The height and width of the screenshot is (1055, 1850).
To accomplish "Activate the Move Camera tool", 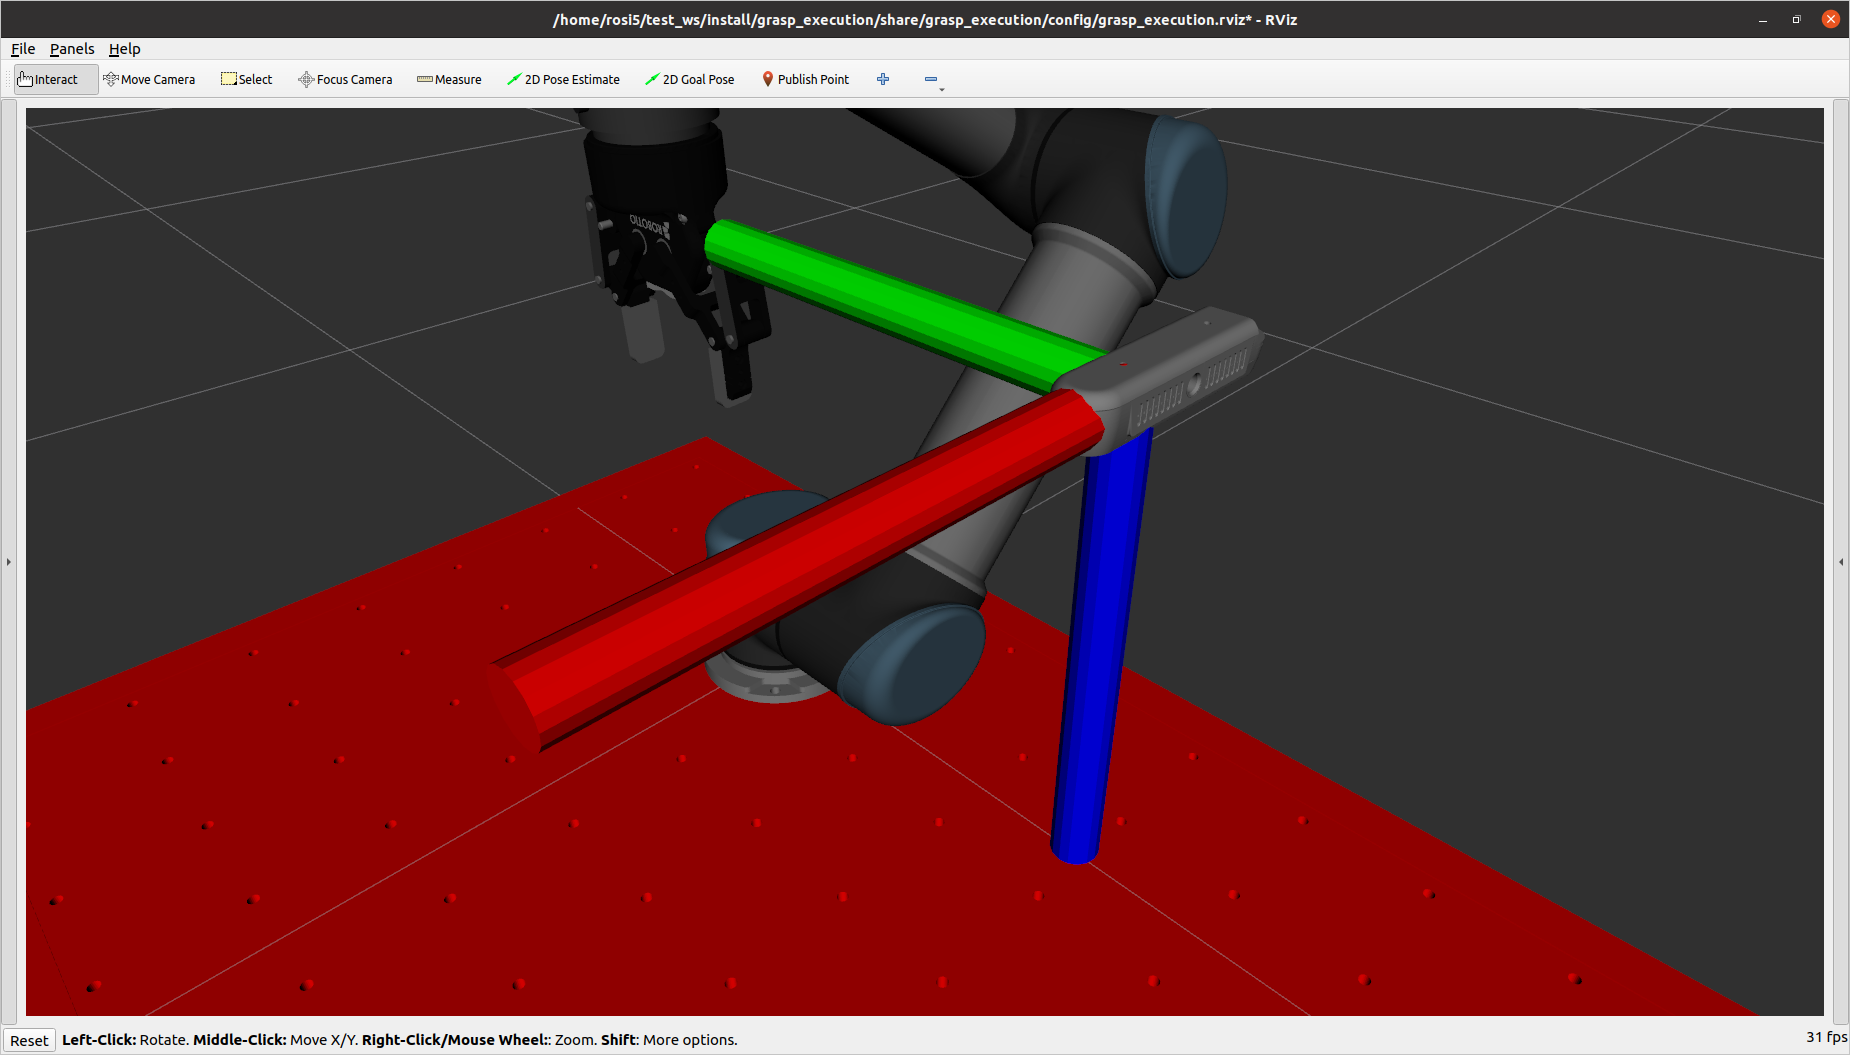I will coord(149,80).
